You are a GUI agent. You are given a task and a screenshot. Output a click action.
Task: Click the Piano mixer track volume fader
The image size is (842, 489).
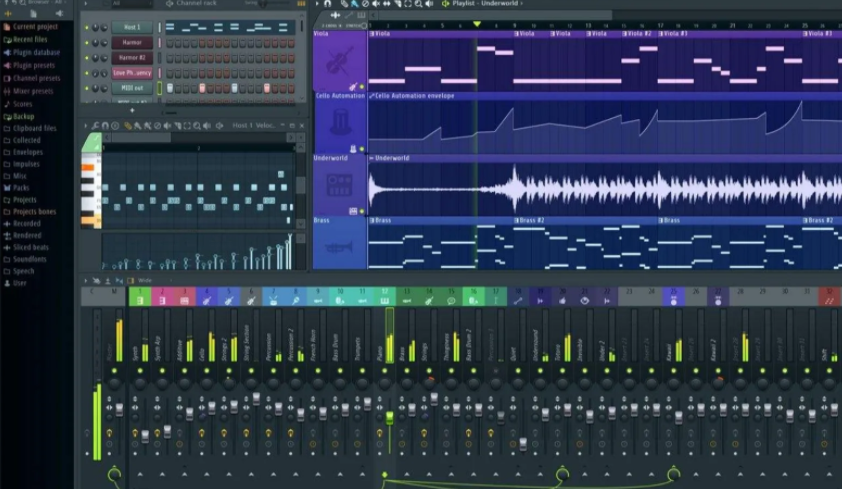tap(389, 416)
